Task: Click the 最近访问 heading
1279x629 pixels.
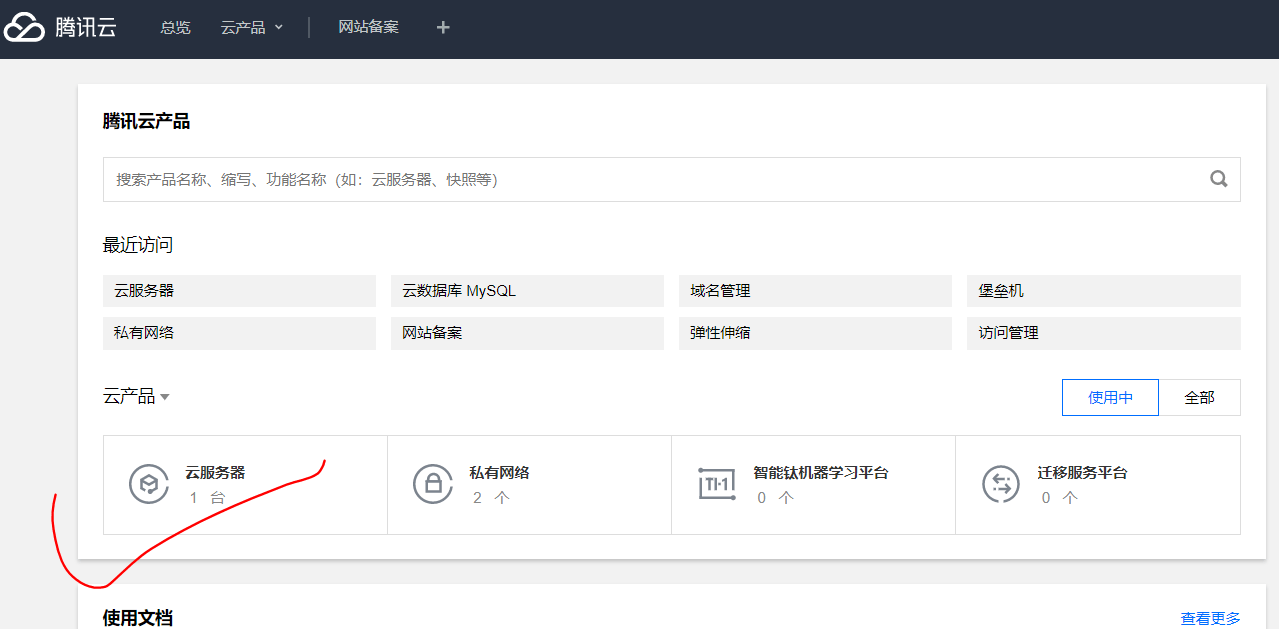Action: 138,245
